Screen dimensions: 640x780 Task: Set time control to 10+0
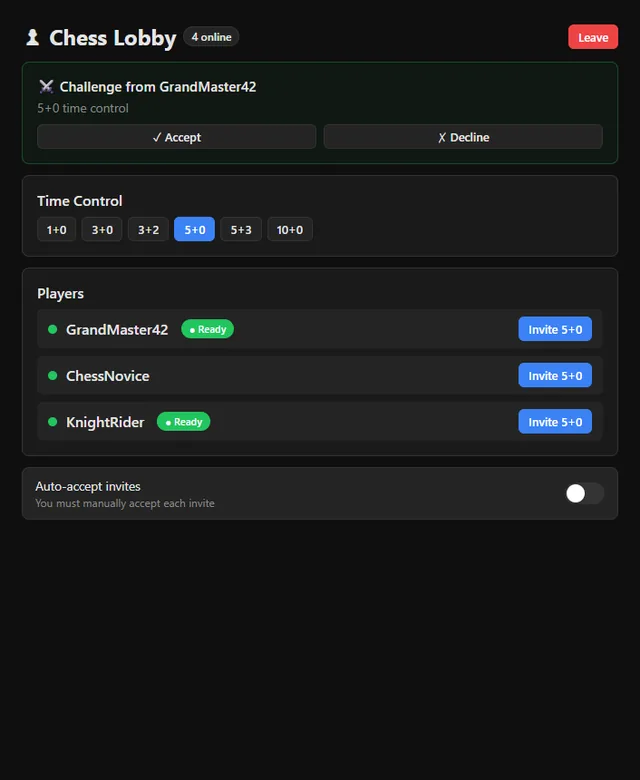[290, 229]
